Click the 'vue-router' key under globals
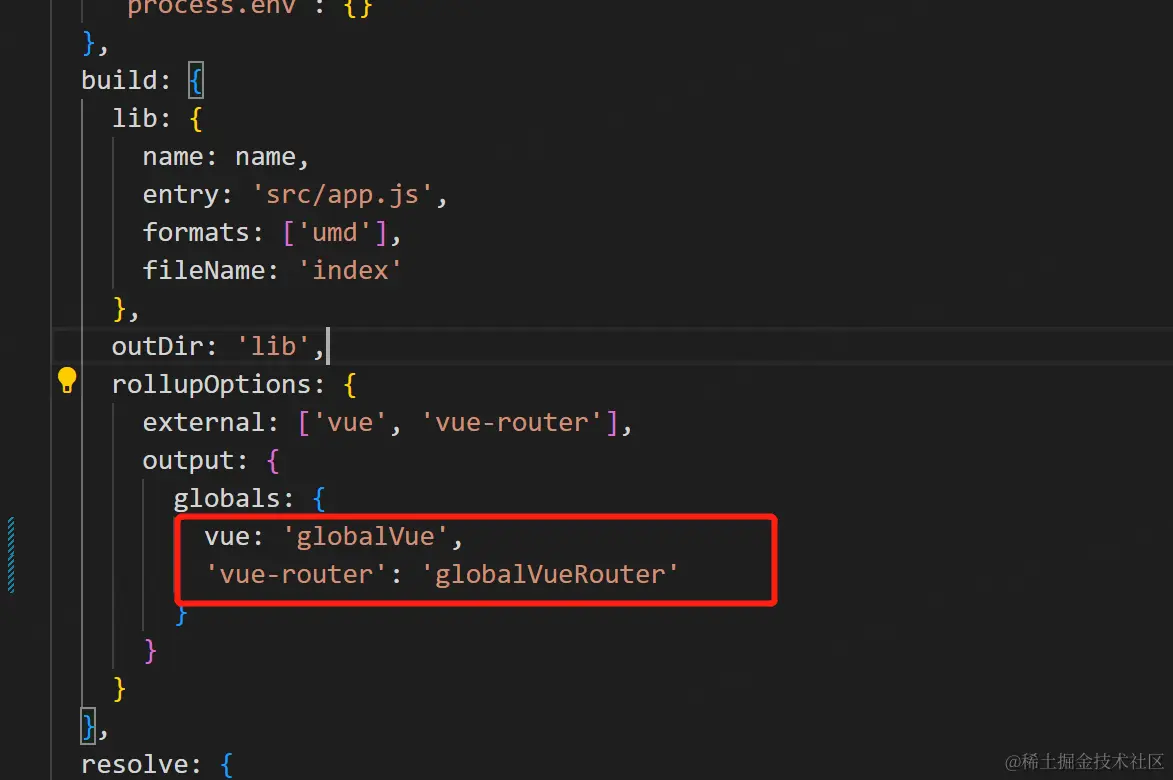This screenshot has width=1173, height=780. (296, 574)
